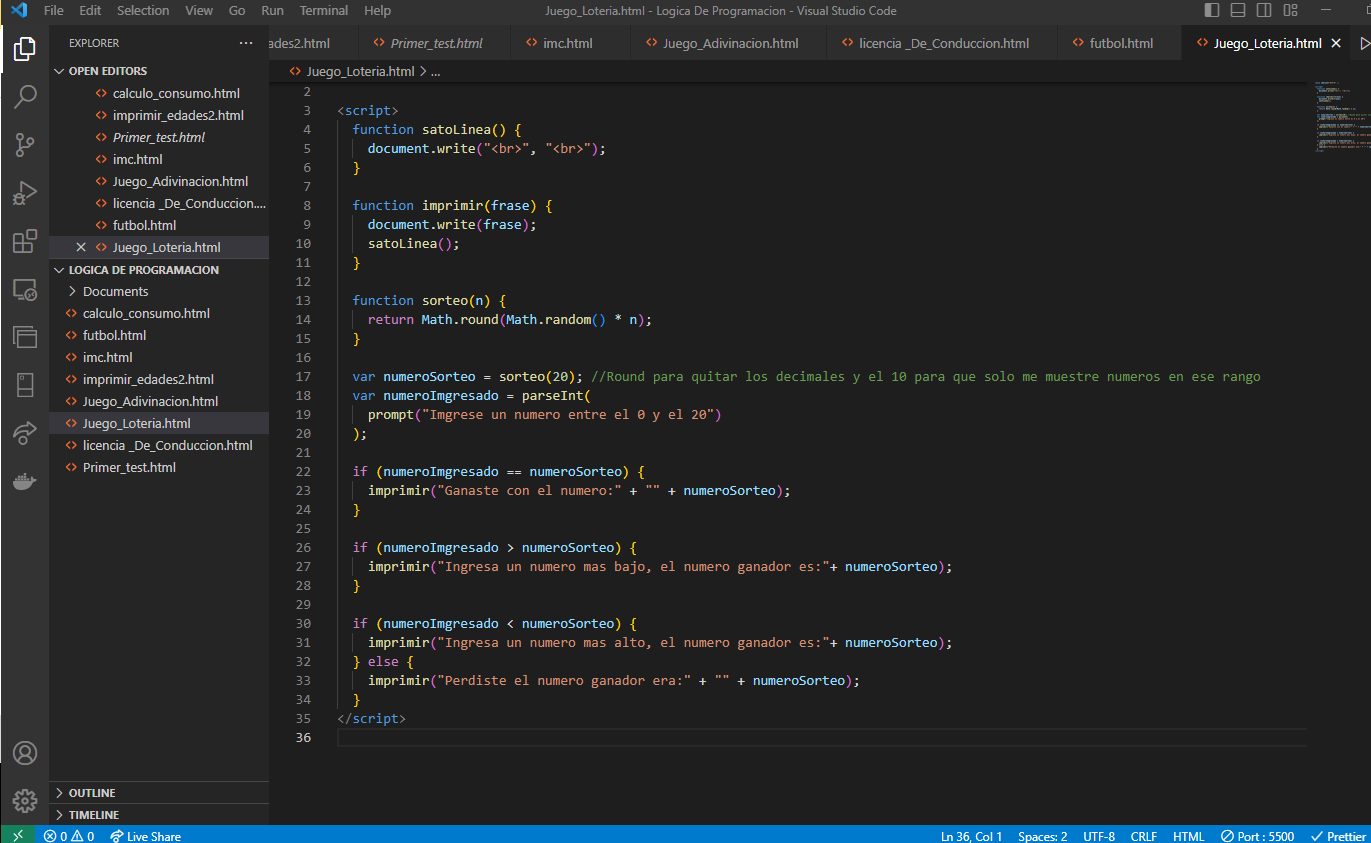Go to line via Ln 36, Col 1
1371x843 pixels.
coord(971,836)
